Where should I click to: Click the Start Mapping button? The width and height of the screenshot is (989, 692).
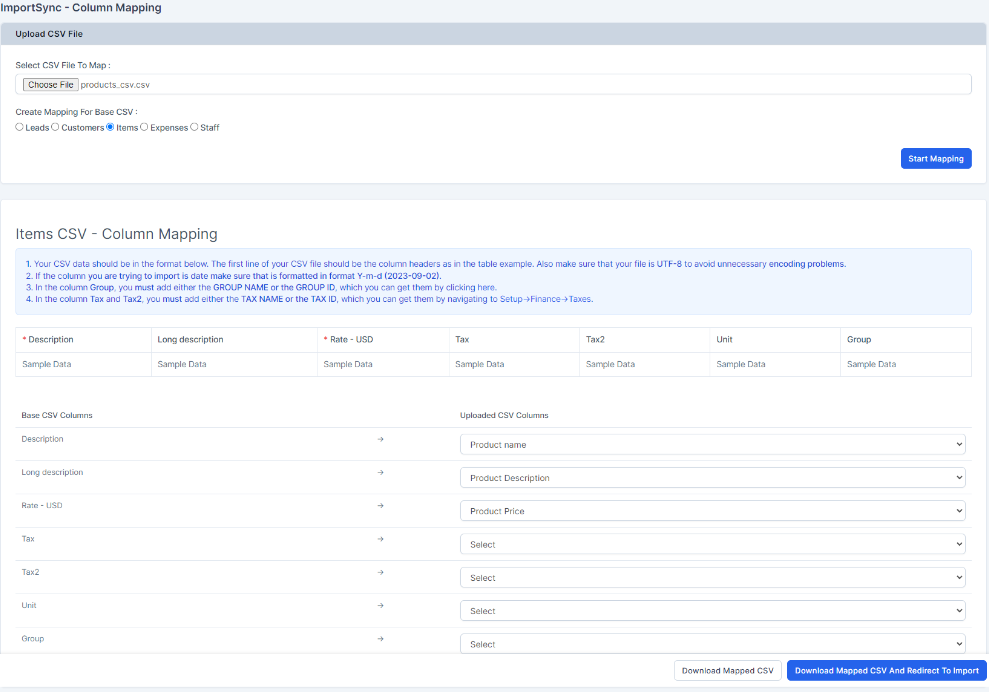click(x=935, y=158)
